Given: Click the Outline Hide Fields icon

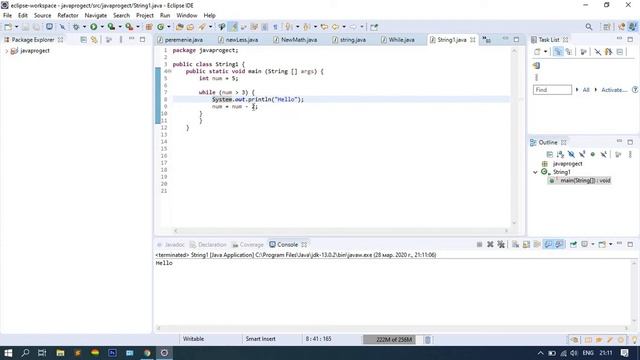Looking at the screenshot, I should (x=571, y=154).
